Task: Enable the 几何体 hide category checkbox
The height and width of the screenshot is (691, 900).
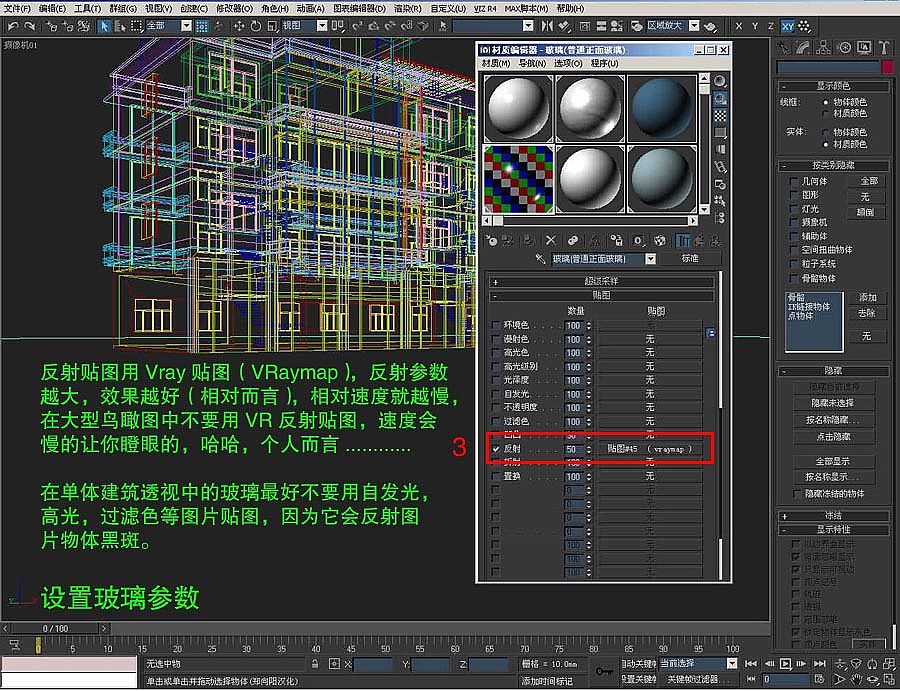Action: (x=793, y=181)
